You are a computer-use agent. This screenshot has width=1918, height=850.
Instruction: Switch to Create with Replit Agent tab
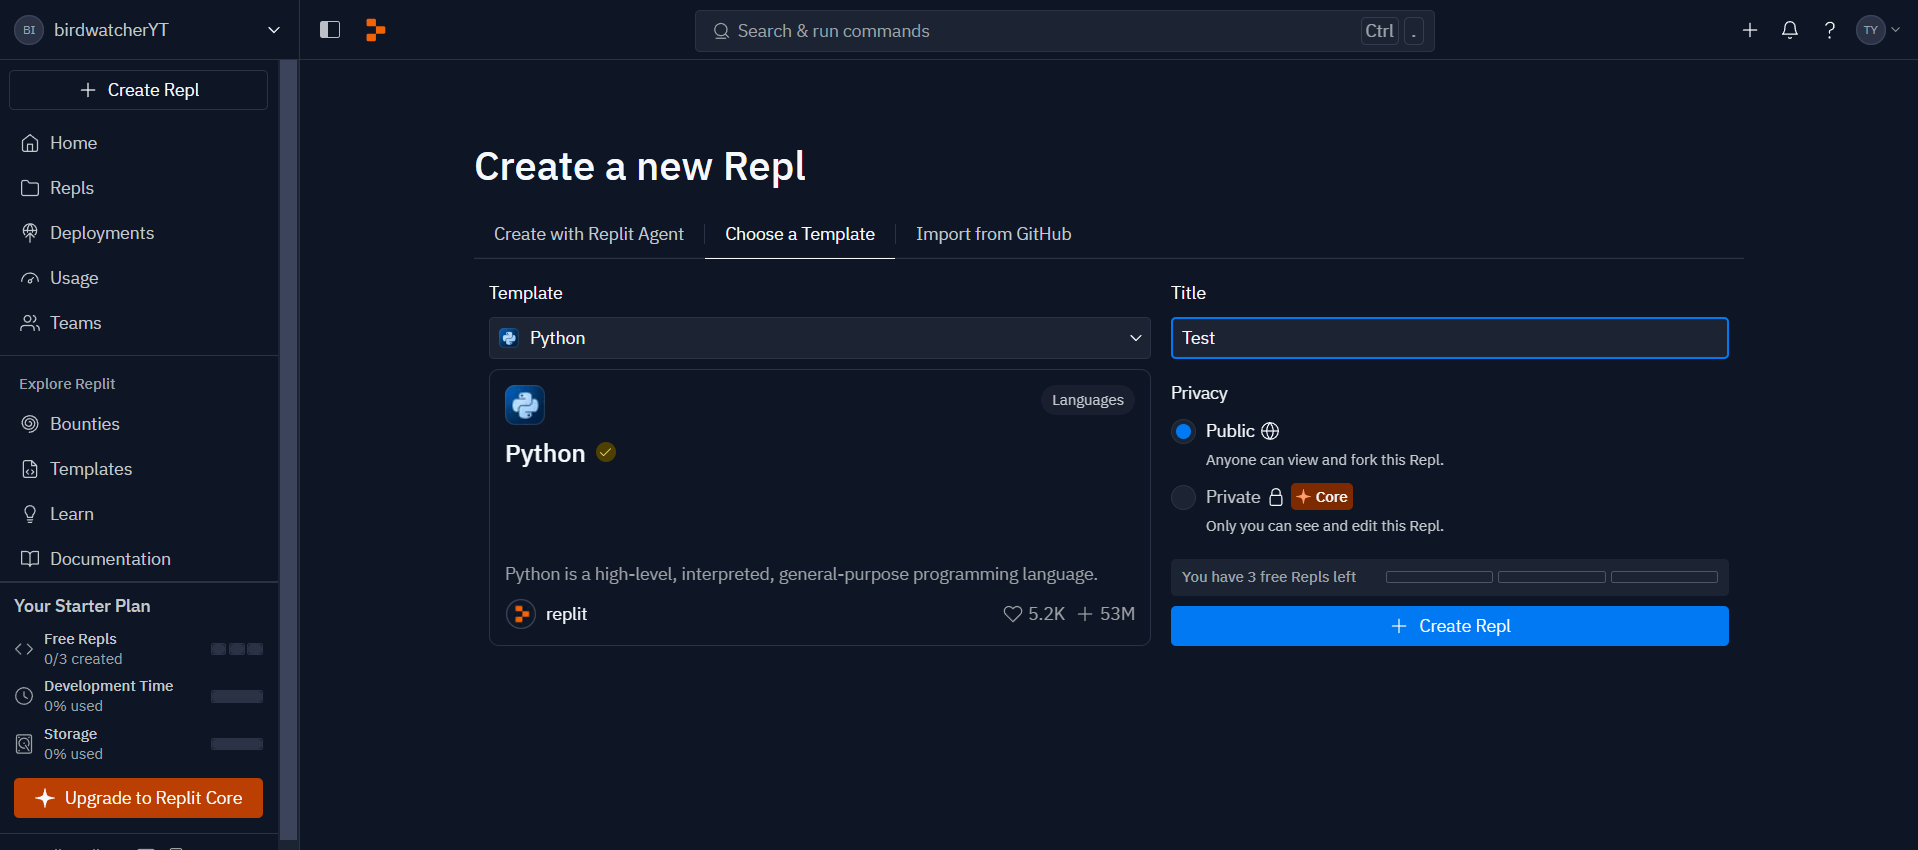[x=589, y=234]
